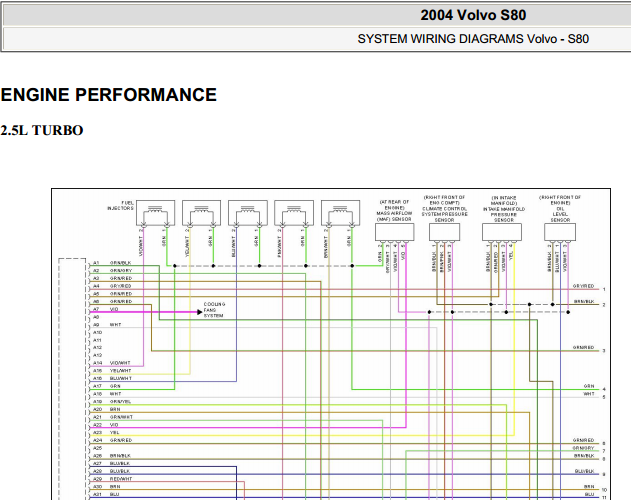Viewport: 631px width, 500px height.
Task: Click the "2004 Volvo S80" header title
Action: (x=473, y=15)
